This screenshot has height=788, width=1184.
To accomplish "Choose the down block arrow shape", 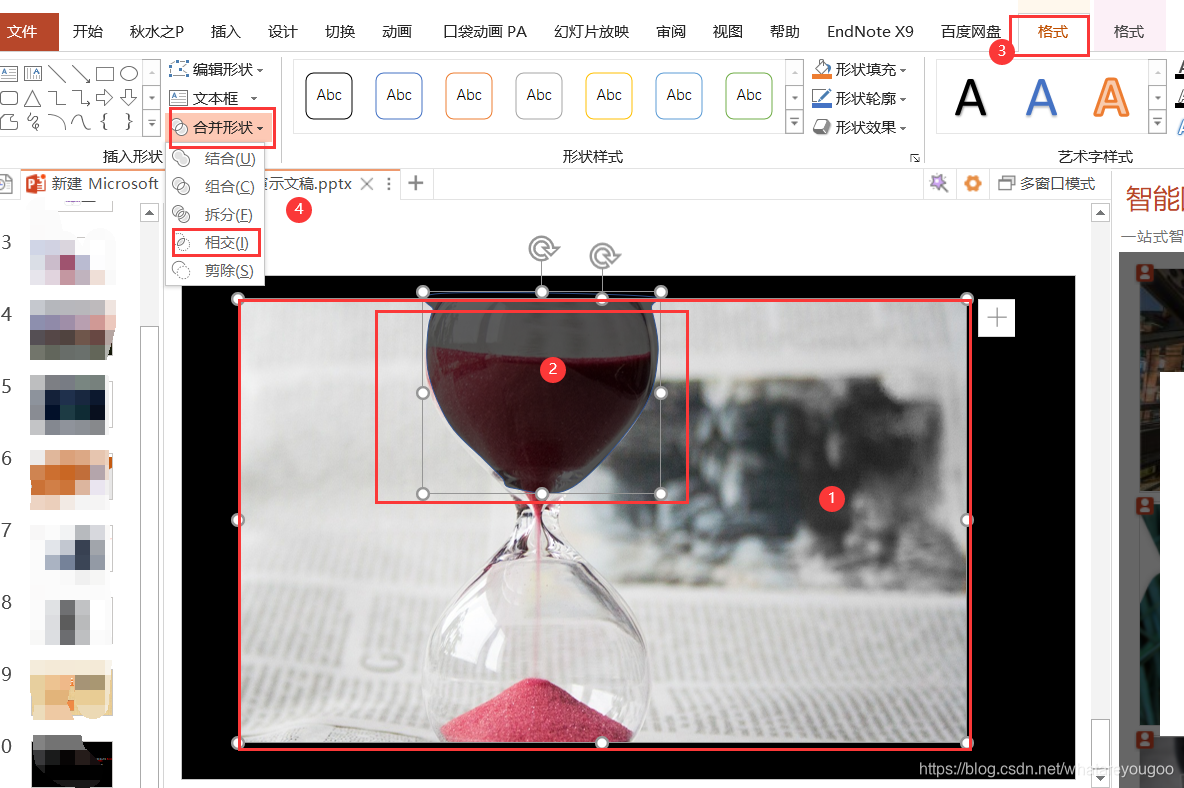I will (x=129, y=97).
